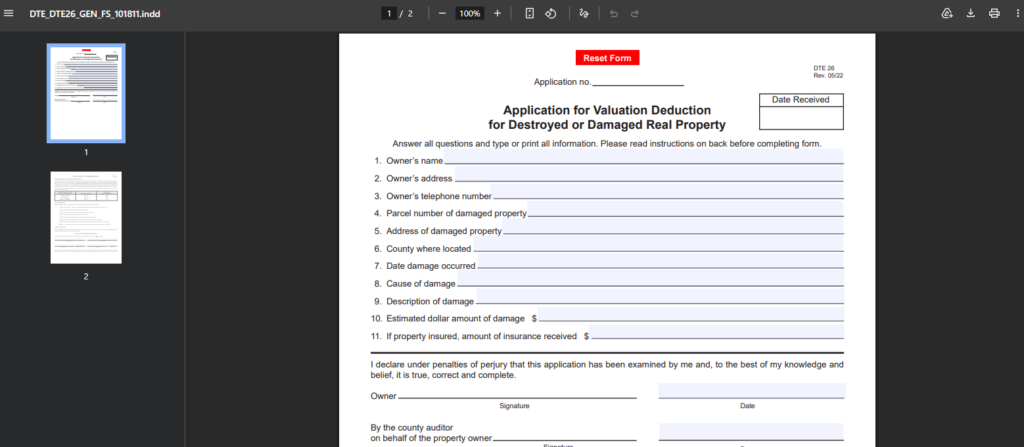Screen dimensions: 1024x447
Task: Click the Estimated dollar amount field
Action: [691, 316]
